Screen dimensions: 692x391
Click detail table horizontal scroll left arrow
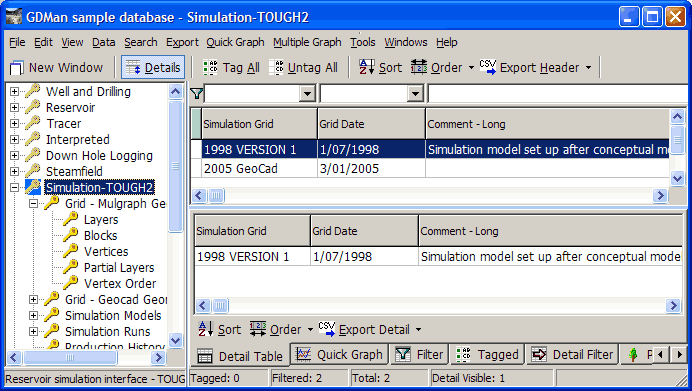203,305
